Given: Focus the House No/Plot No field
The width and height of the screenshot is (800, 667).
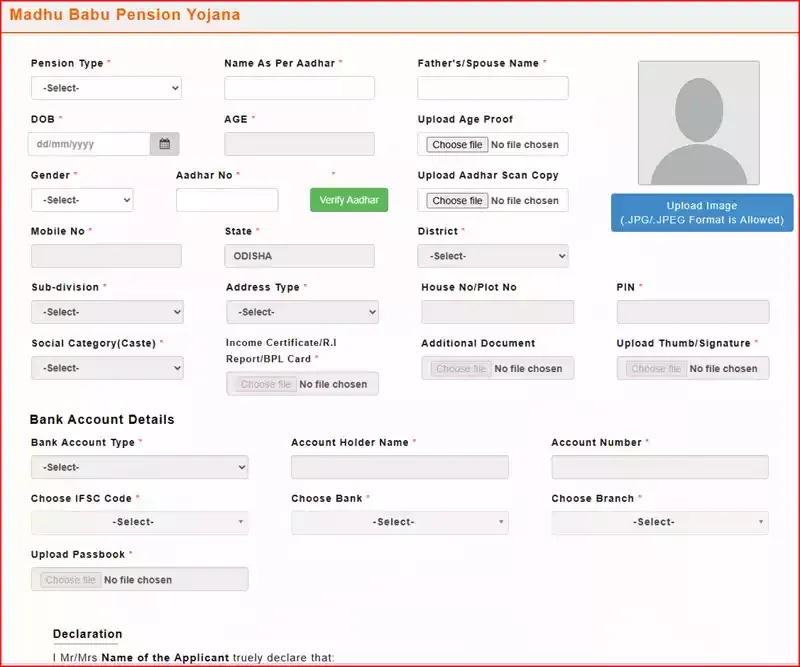Looking at the screenshot, I should (497, 312).
